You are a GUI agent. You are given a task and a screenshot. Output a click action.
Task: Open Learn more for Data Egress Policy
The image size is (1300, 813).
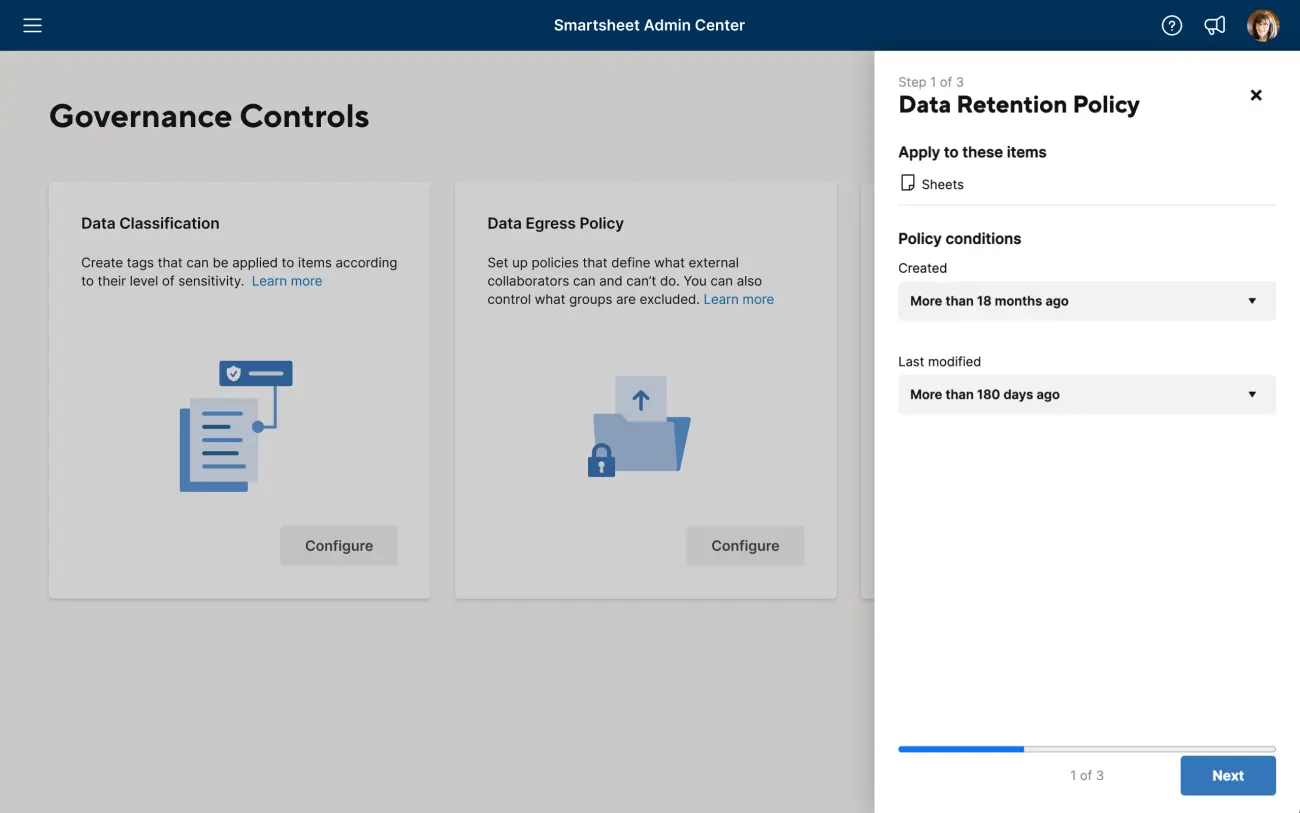point(738,299)
